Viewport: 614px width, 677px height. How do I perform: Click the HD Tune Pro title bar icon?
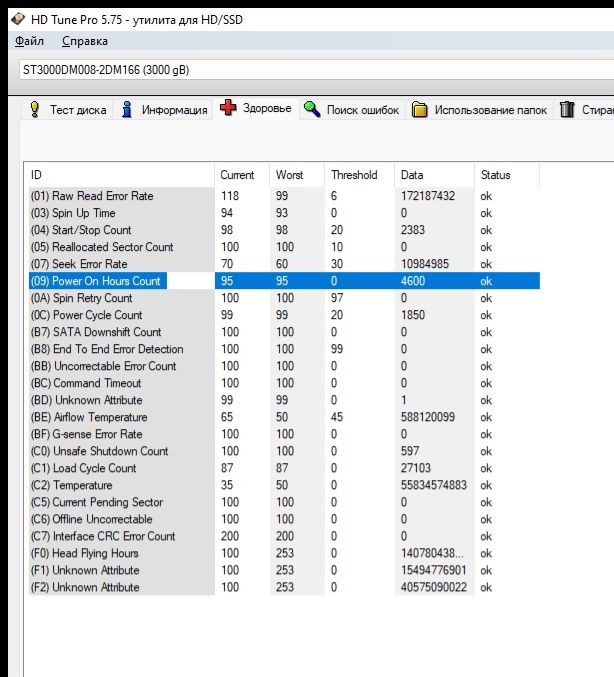pos(18,19)
